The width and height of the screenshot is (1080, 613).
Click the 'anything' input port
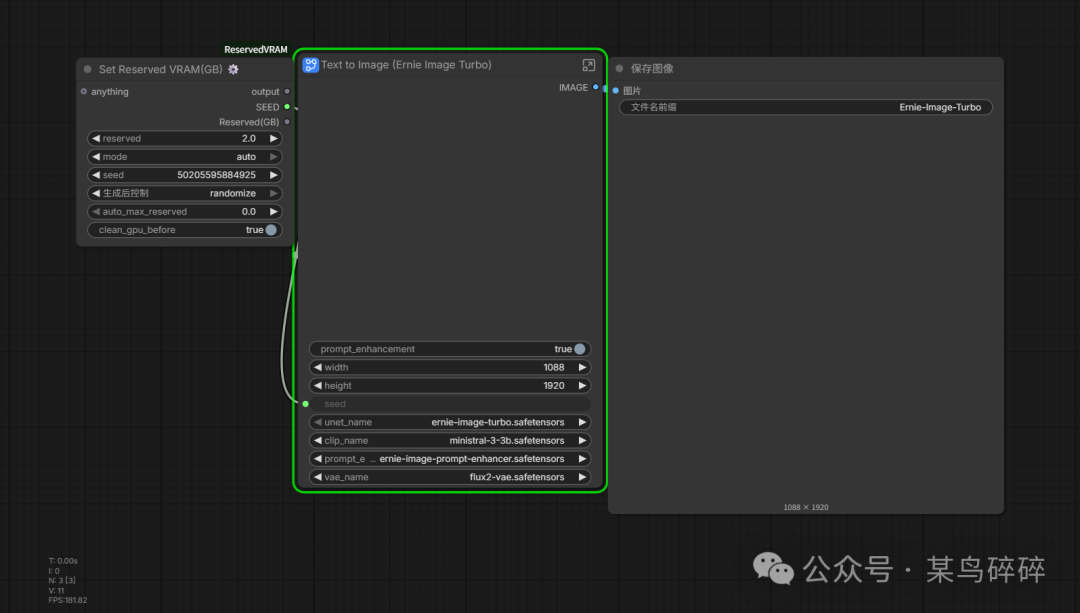[84, 92]
